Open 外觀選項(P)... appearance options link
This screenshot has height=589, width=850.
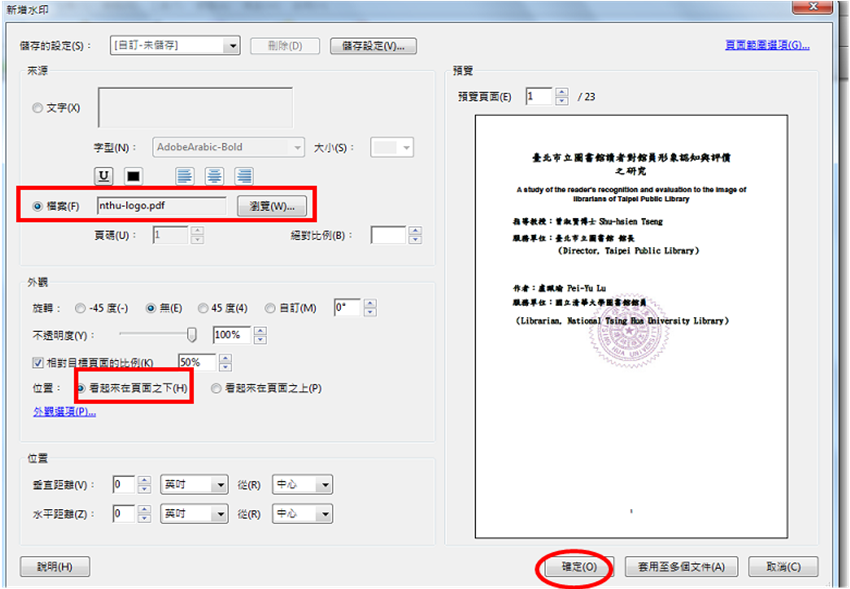64,411
